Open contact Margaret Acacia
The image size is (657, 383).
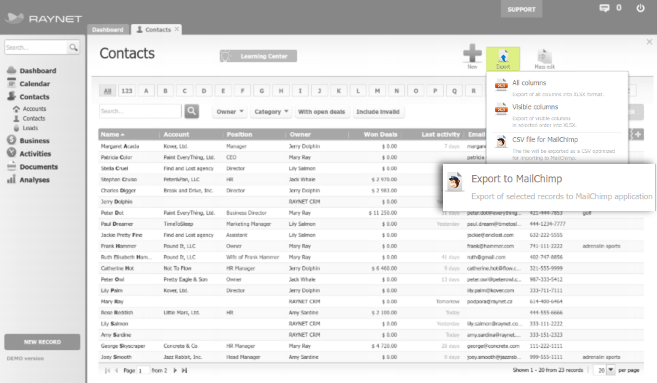click(x=120, y=146)
